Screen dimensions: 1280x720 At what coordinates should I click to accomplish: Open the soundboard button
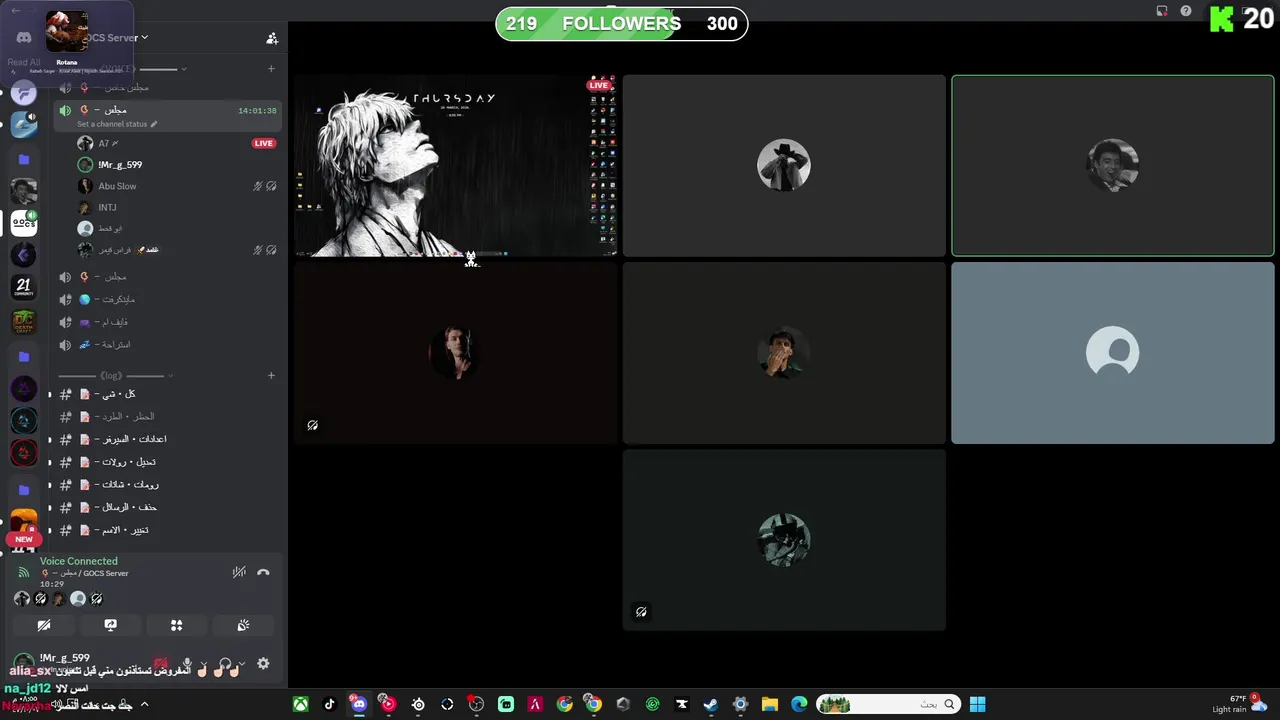pos(243,625)
